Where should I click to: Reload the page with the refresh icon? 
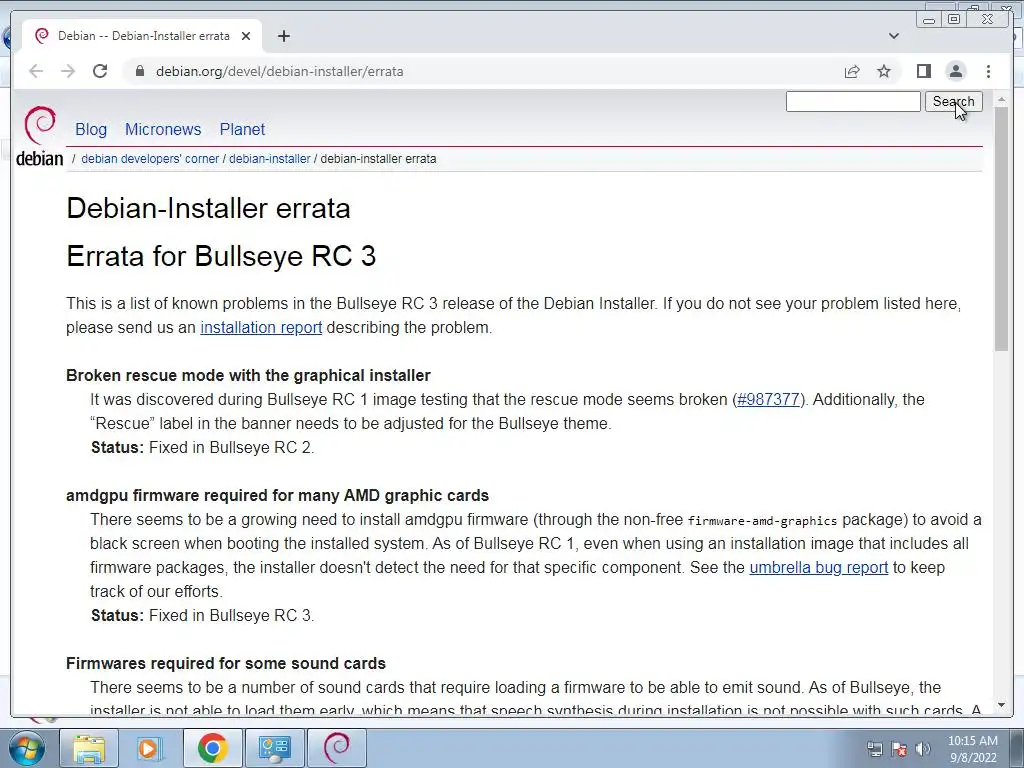pyautogui.click(x=100, y=71)
